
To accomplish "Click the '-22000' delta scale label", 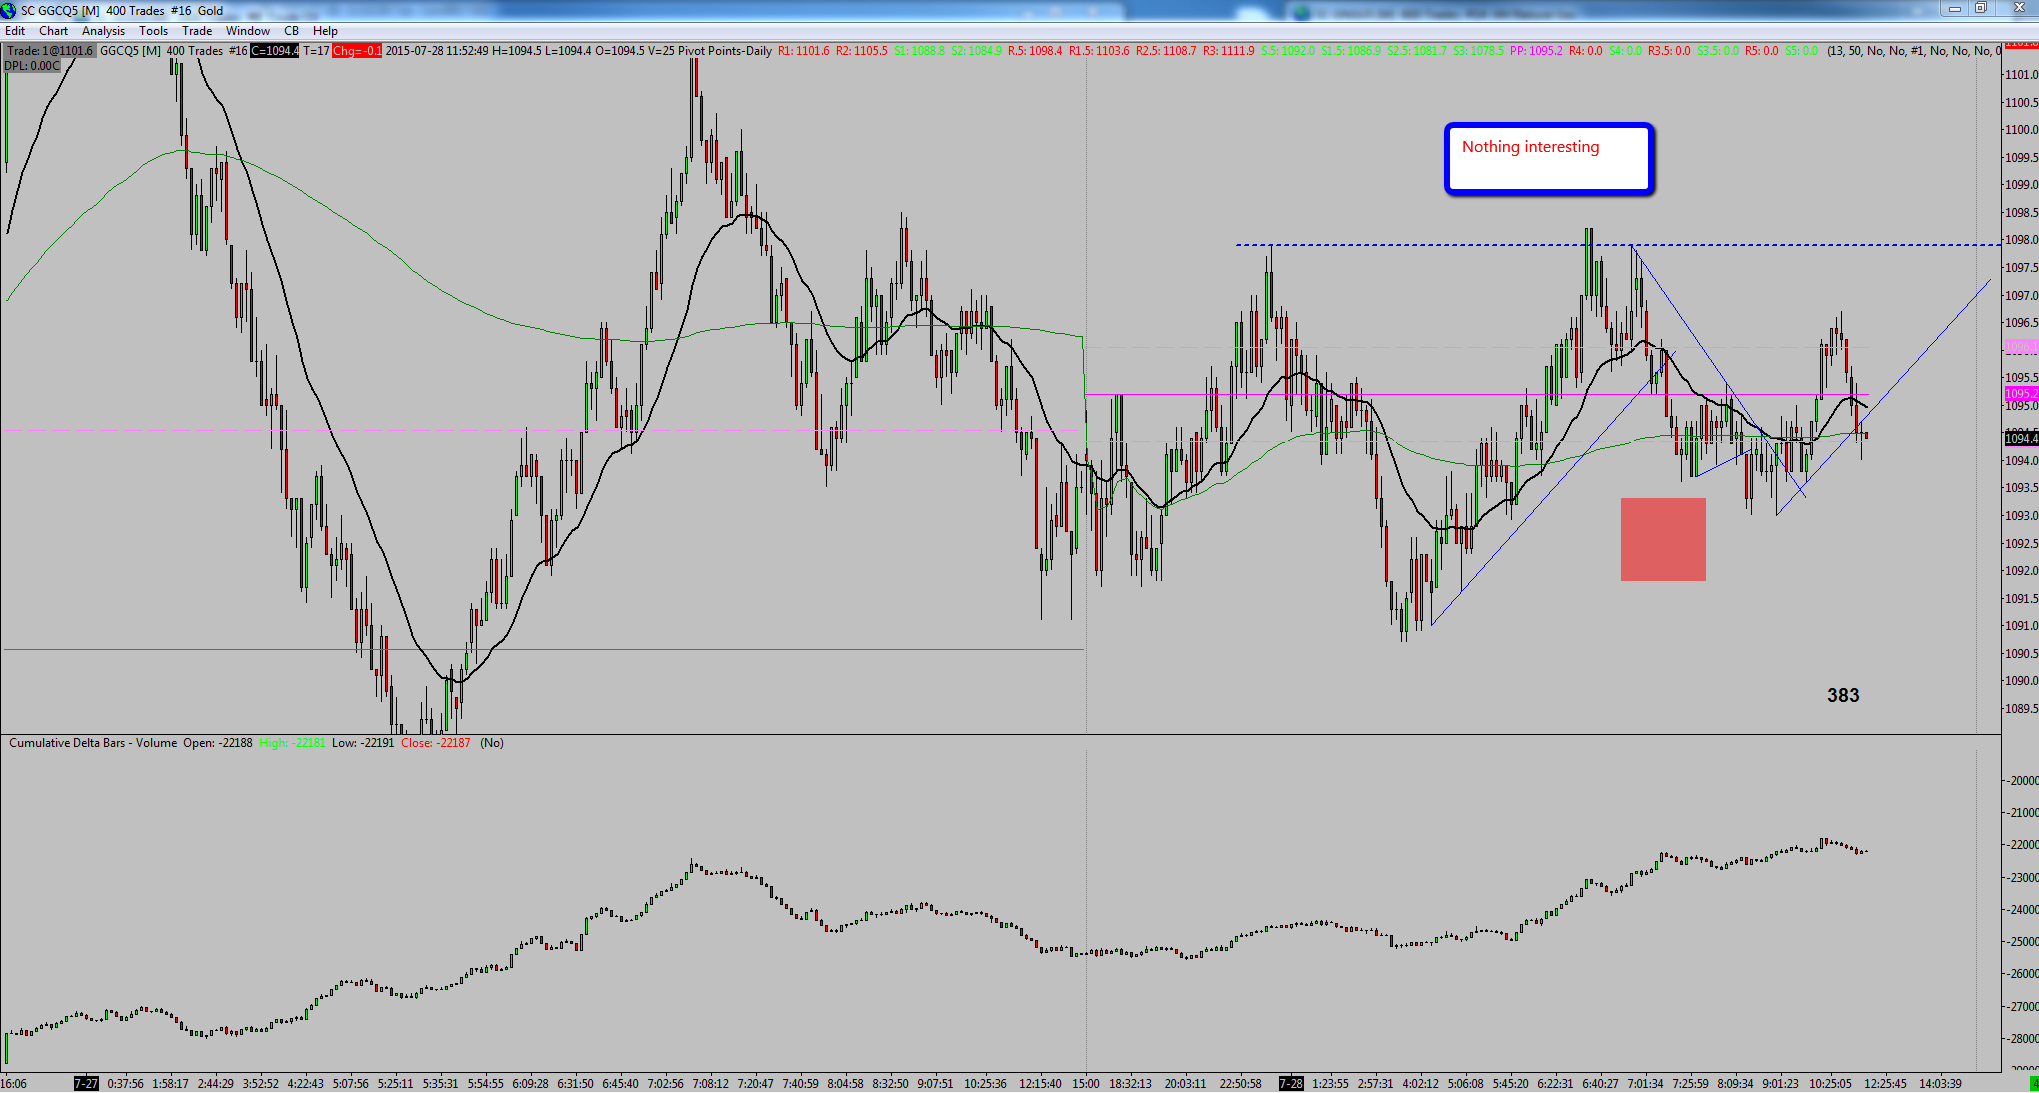I will (x=2023, y=845).
